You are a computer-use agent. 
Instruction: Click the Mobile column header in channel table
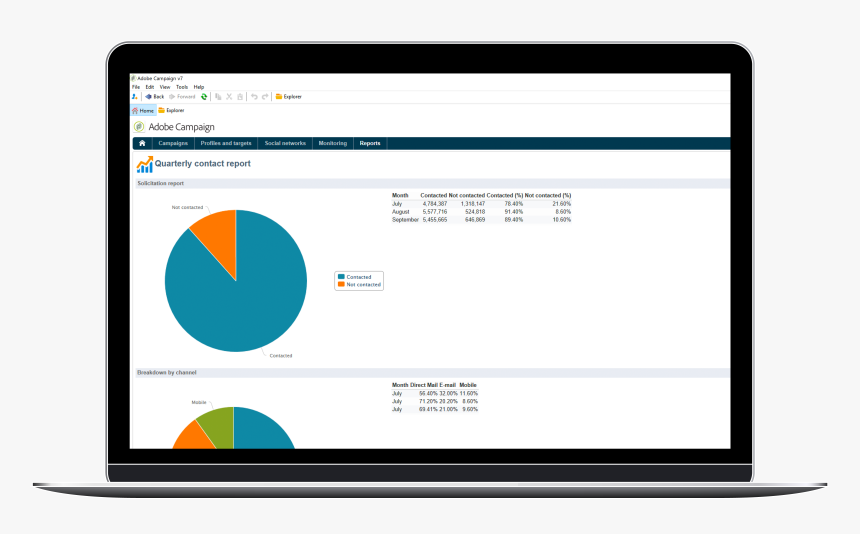pyautogui.click(x=468, y=385)
